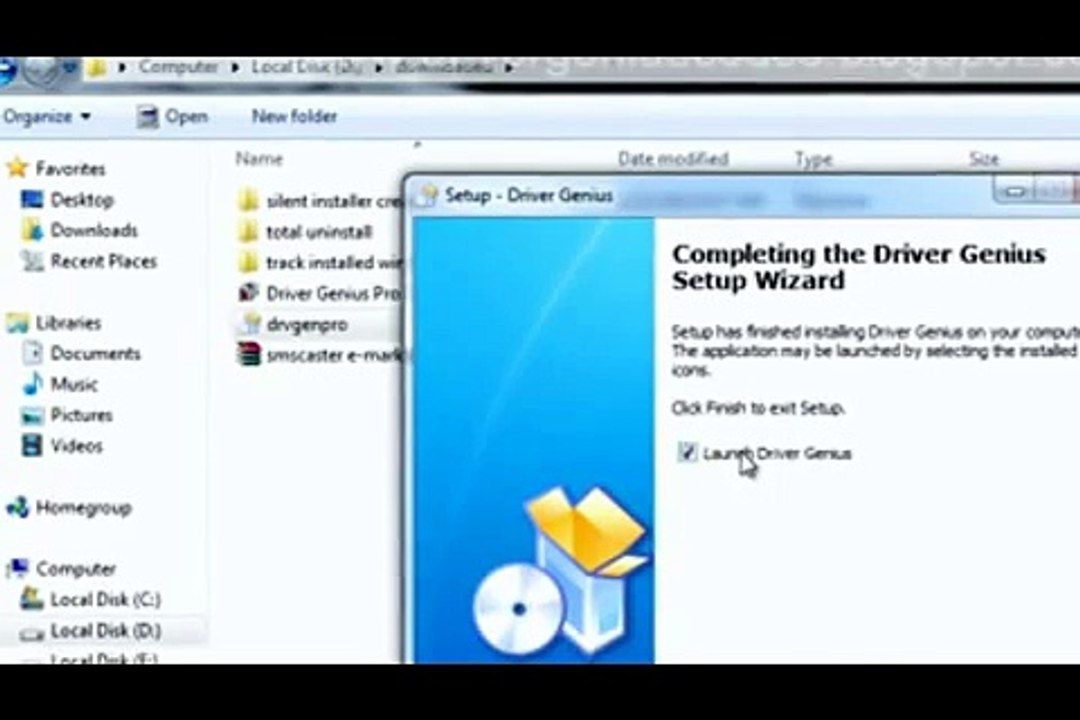This screenshot has width=1080, height=720.
Task: Sort files by Date modified column
Action: pos(673,159)
